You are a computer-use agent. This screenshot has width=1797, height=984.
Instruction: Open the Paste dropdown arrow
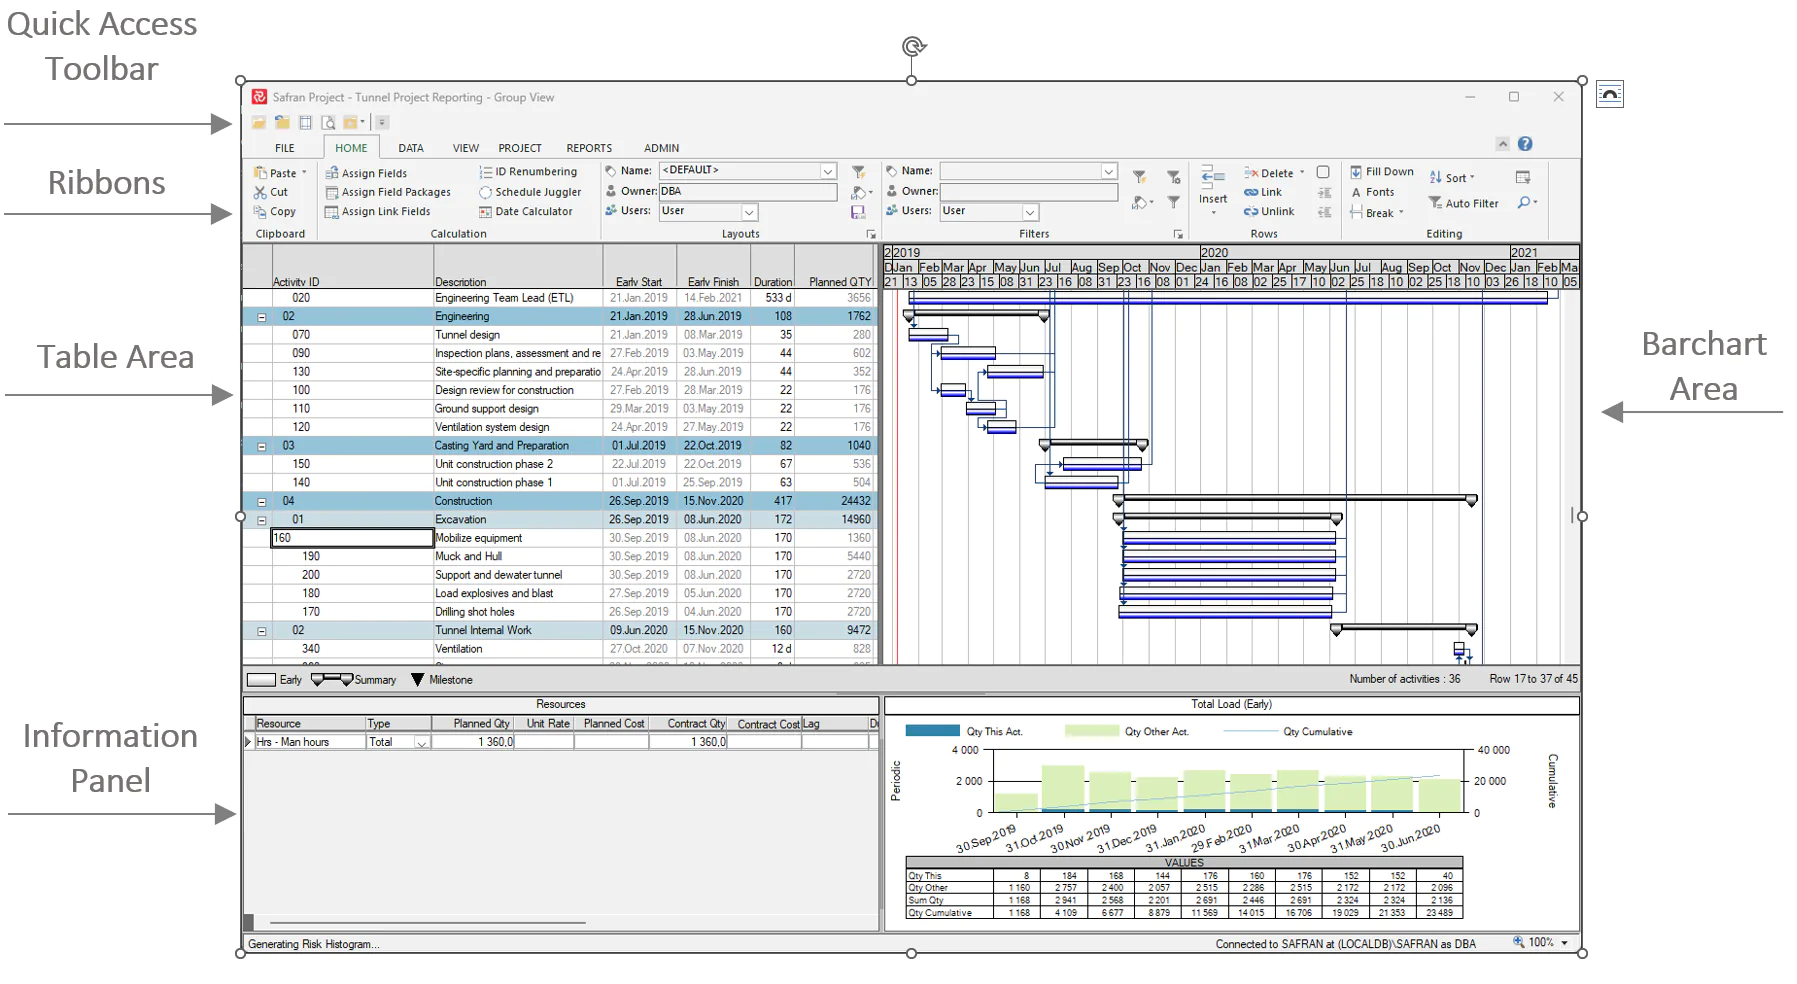[x=304, y=173]
